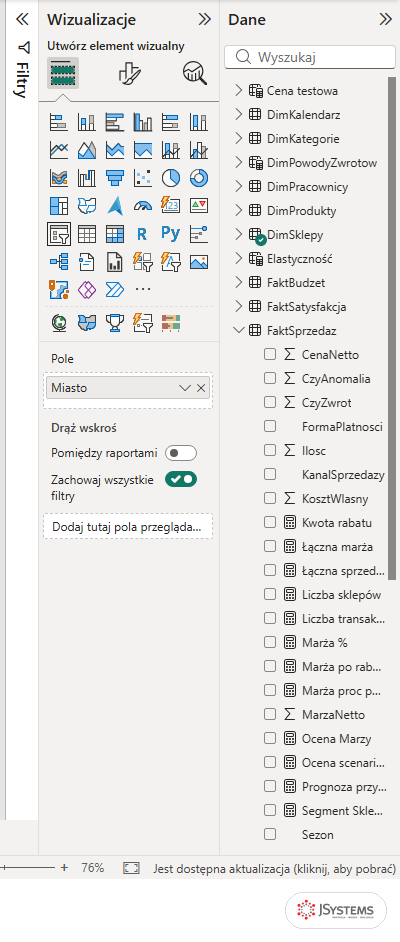400x942 pixels.
Task: Enable the KanalSprzedazy checkbox
Action: (270, 475)
